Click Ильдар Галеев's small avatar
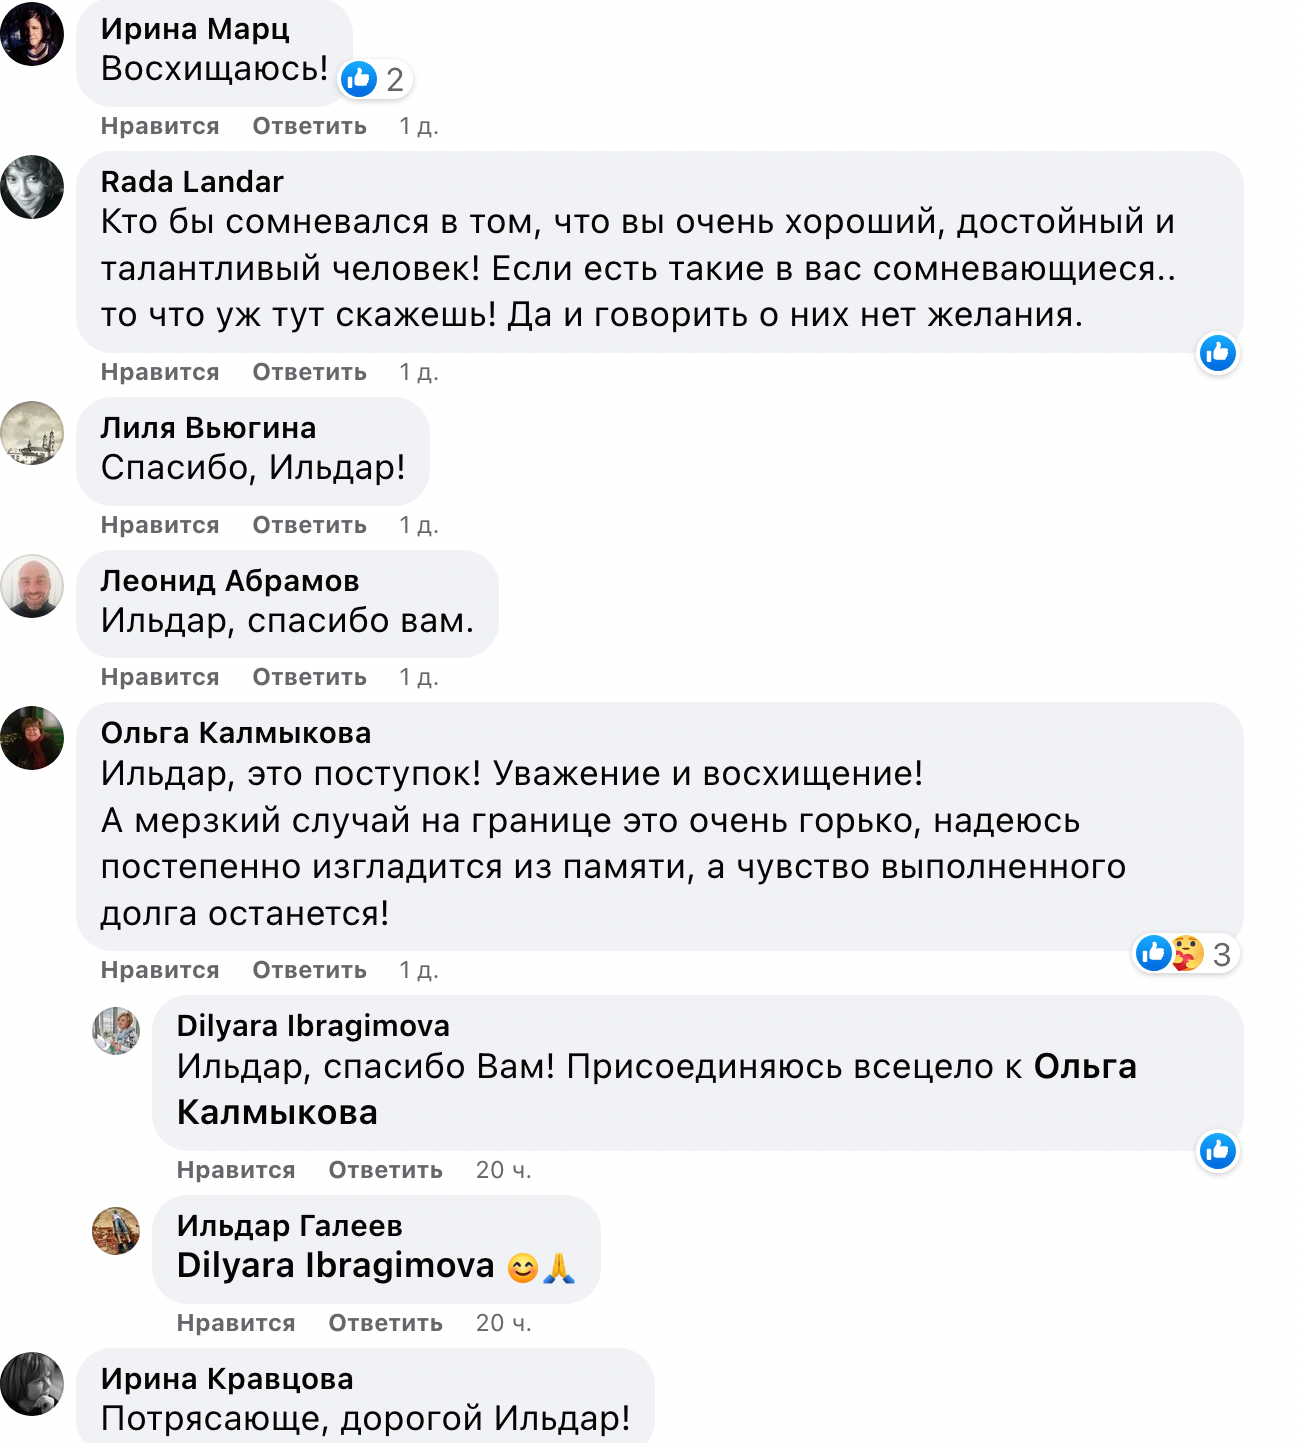Screen dimensions: 1297x1443 (x=116, y=1231)
